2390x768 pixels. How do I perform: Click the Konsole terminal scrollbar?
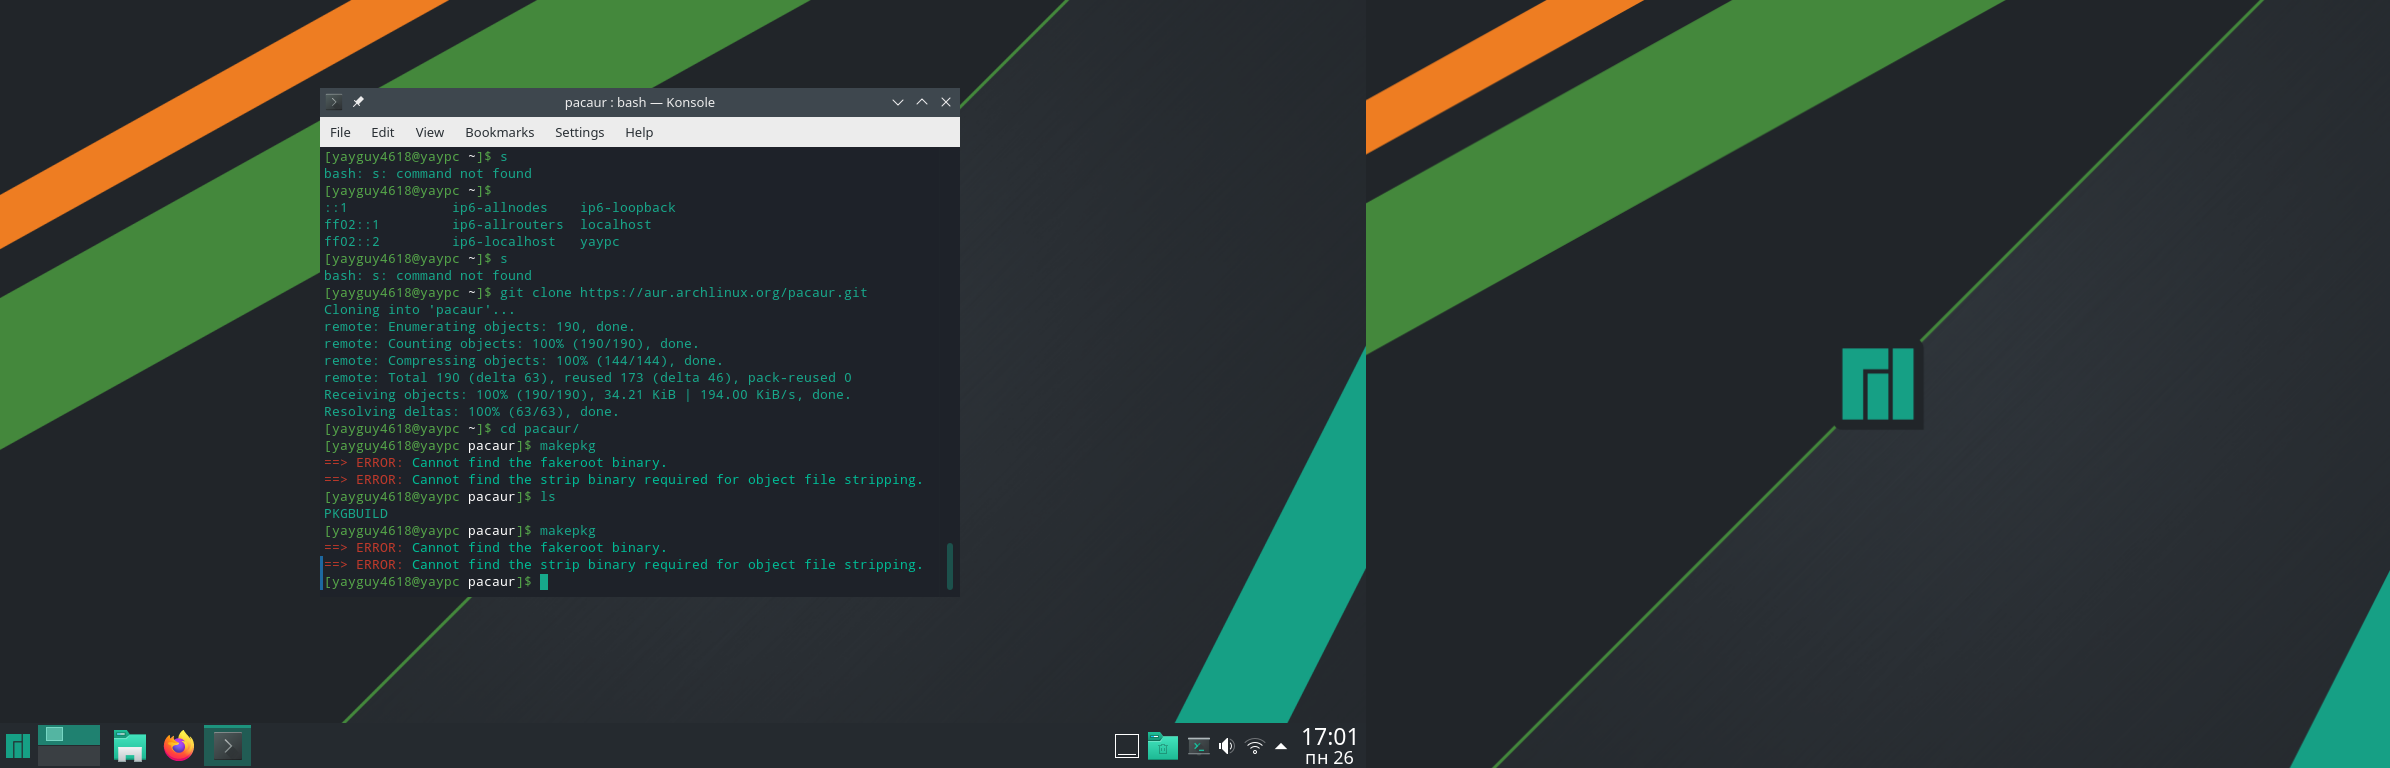950,566
